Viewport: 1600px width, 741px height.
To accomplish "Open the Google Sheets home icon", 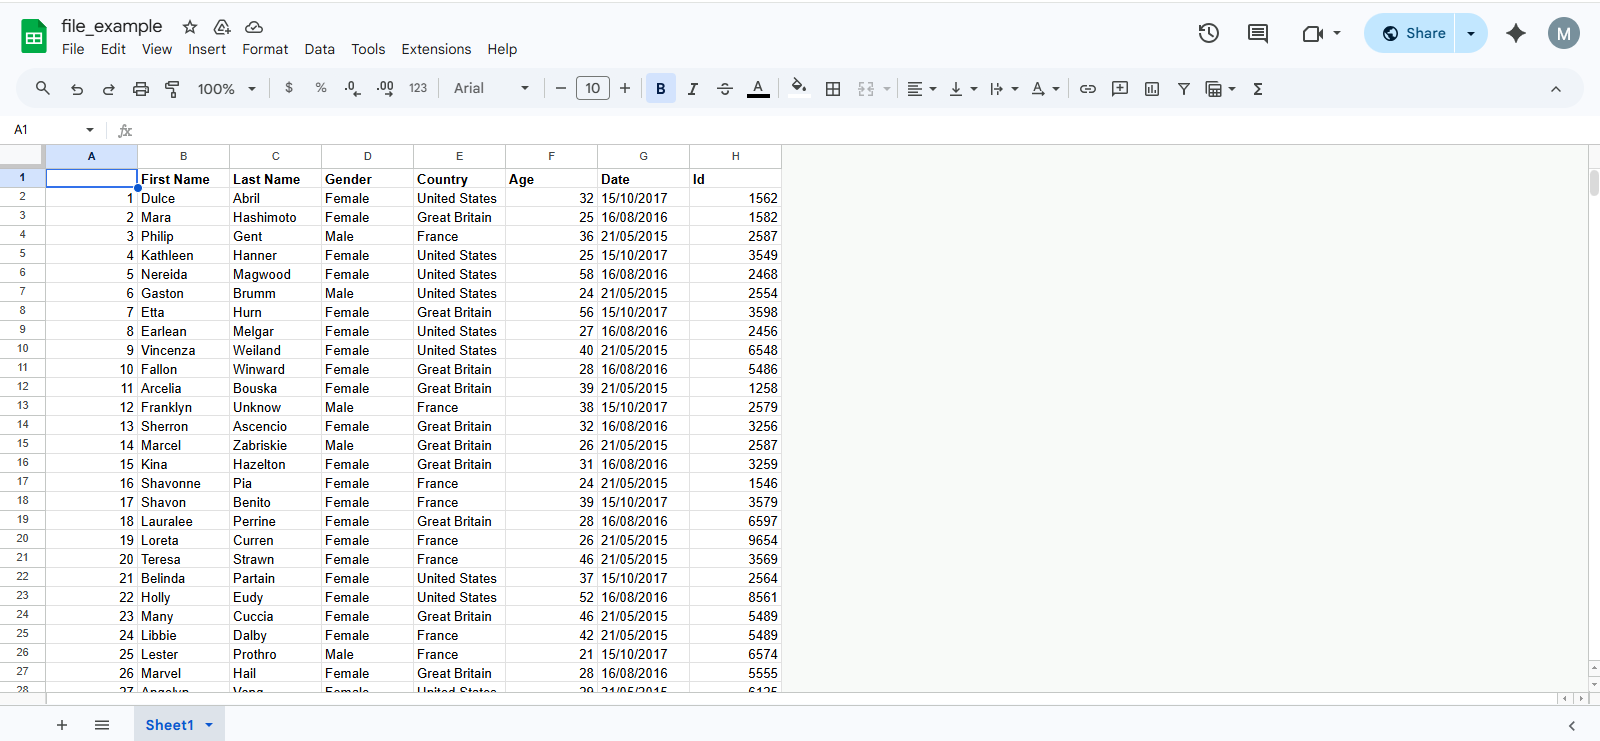I will [x=34, y=37].
